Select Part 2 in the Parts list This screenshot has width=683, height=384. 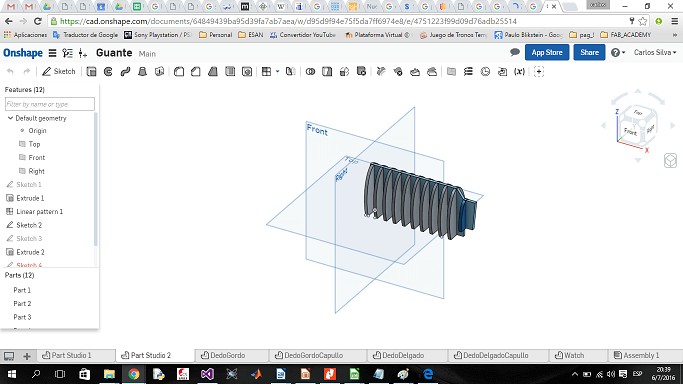click(22, 303)
